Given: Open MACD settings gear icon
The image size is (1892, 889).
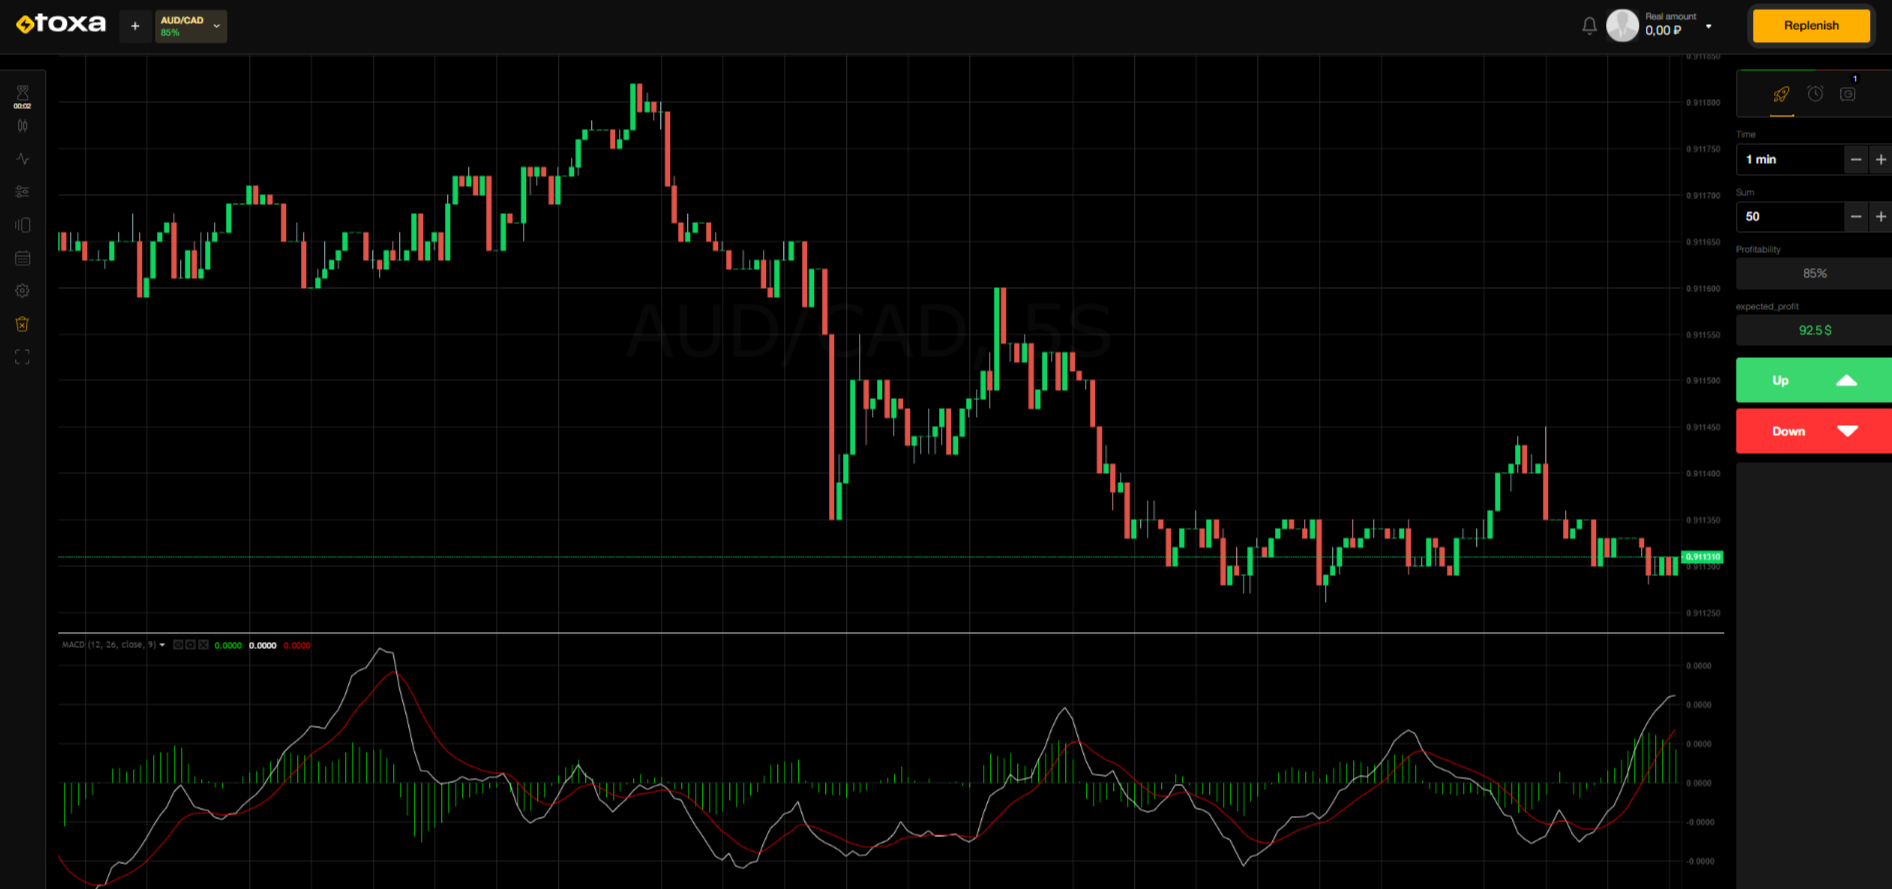Looking at the screenshot, I should click(190, 645).
